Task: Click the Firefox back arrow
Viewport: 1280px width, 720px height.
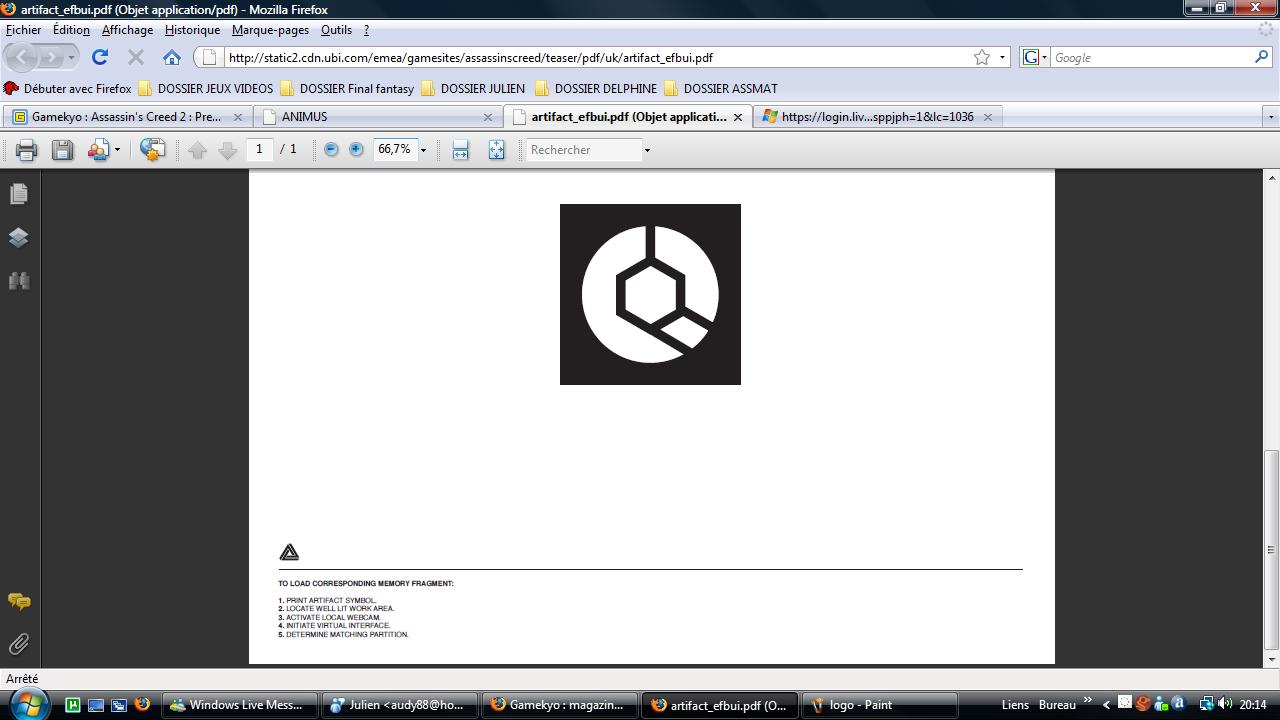Action: coord(24,57)
